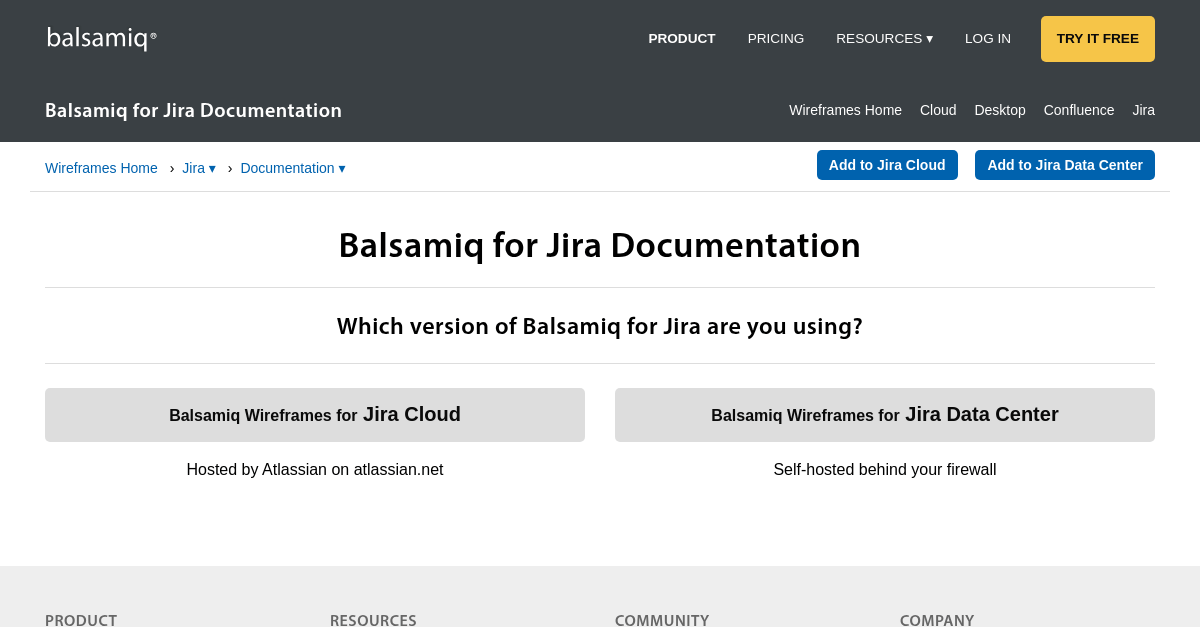Click the LOG IN link
This screenshot has height=627, width=1200.
click(987, 38)
